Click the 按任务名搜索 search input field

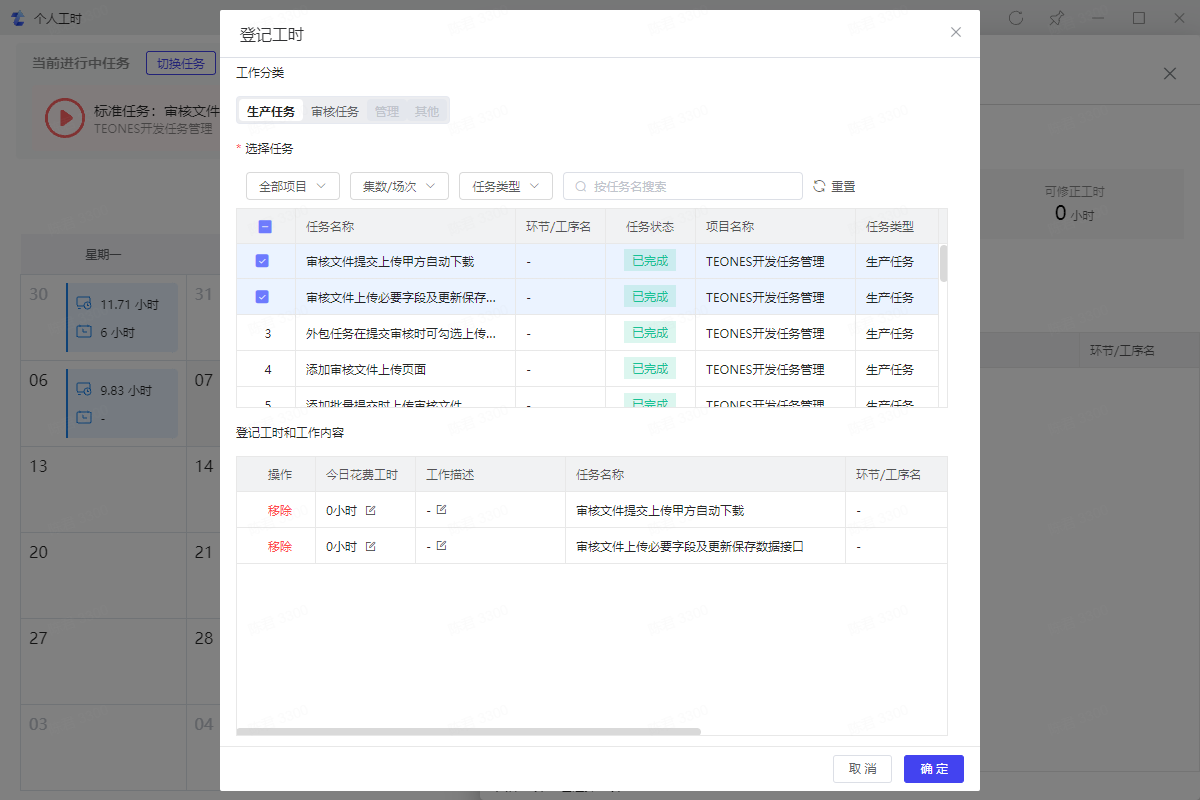point(690,186)
